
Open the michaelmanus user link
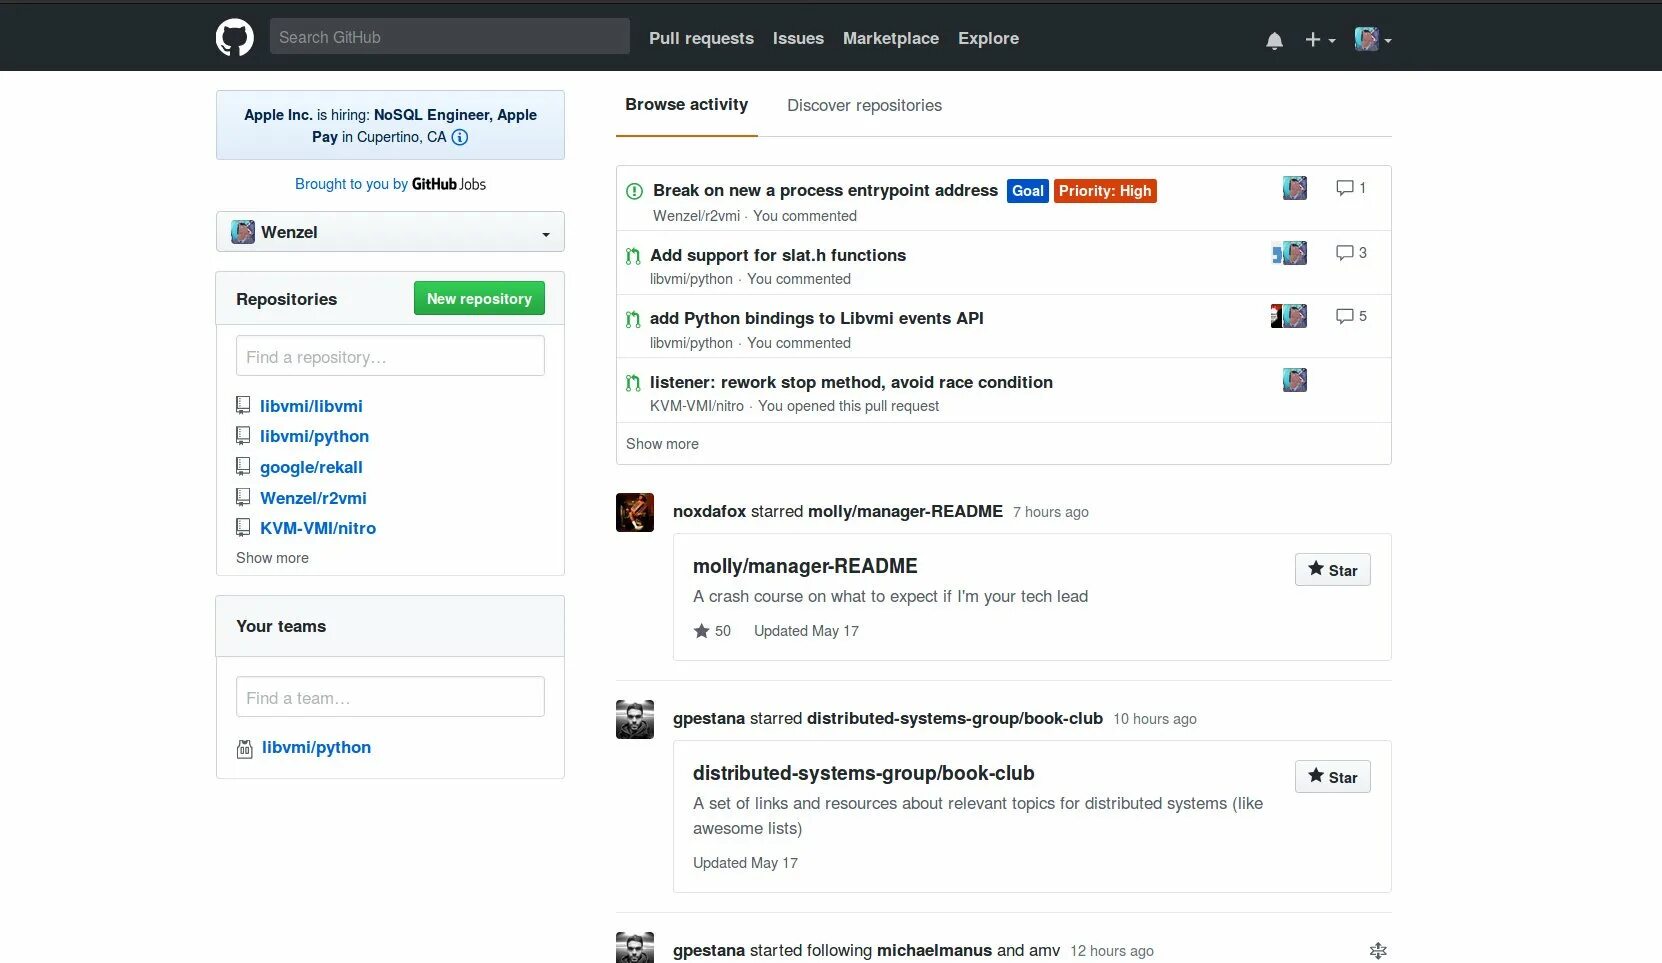click(x=934, y=950)
